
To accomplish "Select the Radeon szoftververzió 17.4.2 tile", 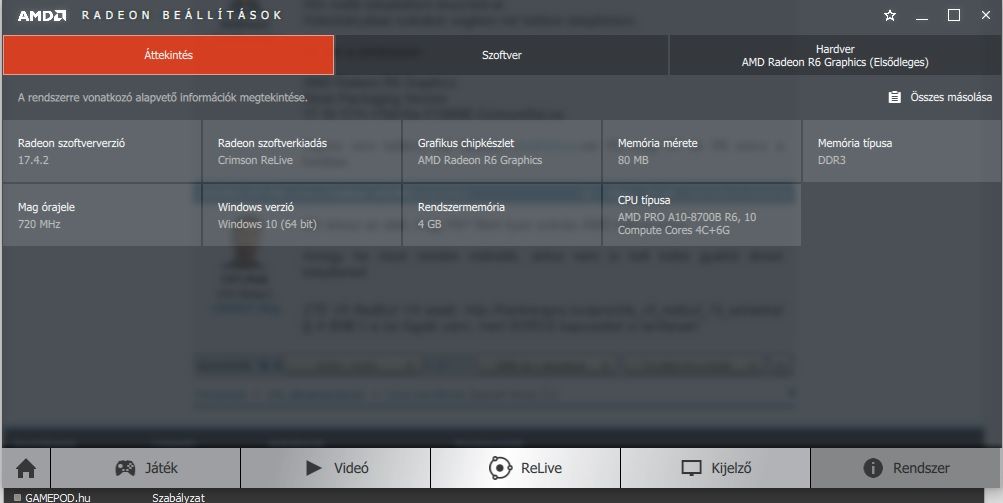I will [x=102, y=151].
